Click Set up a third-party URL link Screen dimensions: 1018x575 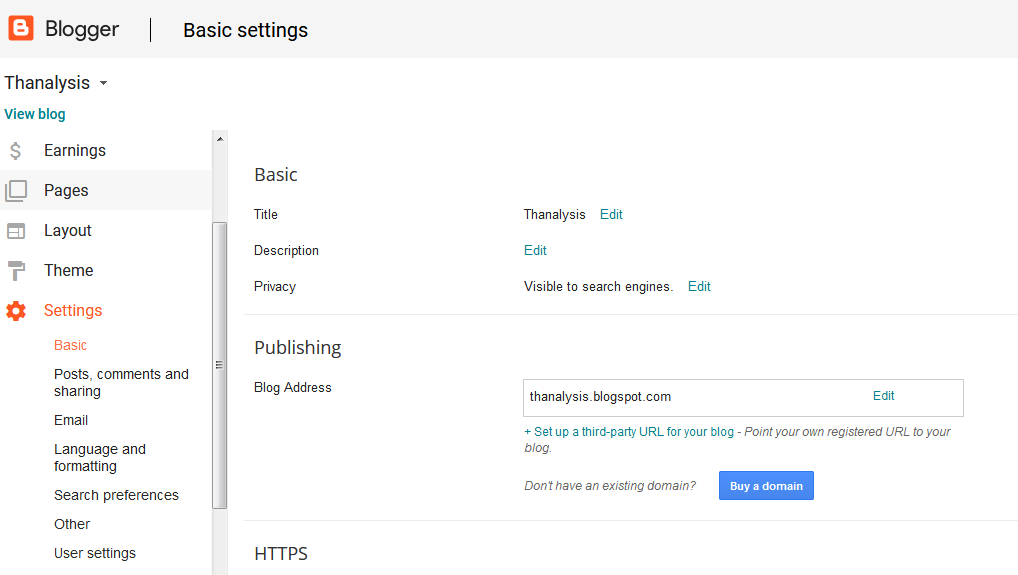tap(629, 432)
